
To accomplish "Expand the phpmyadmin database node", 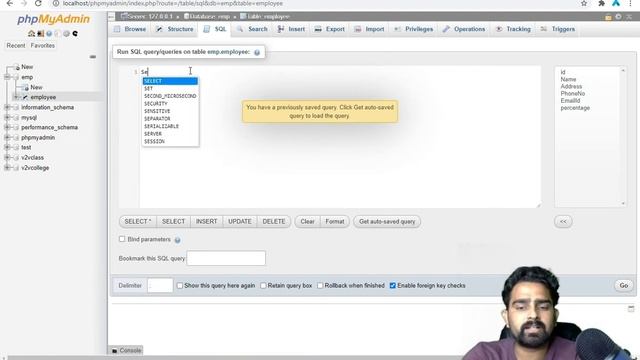I will coord(7,138).
